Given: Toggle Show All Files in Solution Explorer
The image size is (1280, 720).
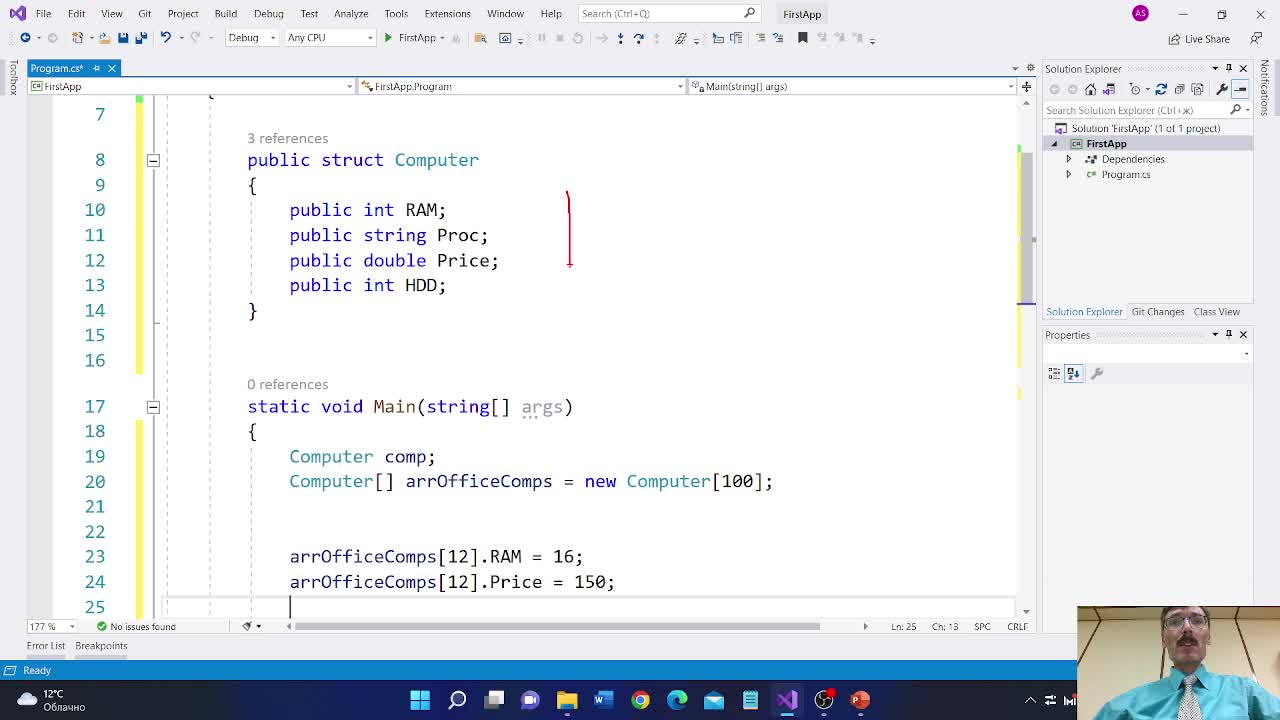Looking at the screenshot, I should point(1197,89).
